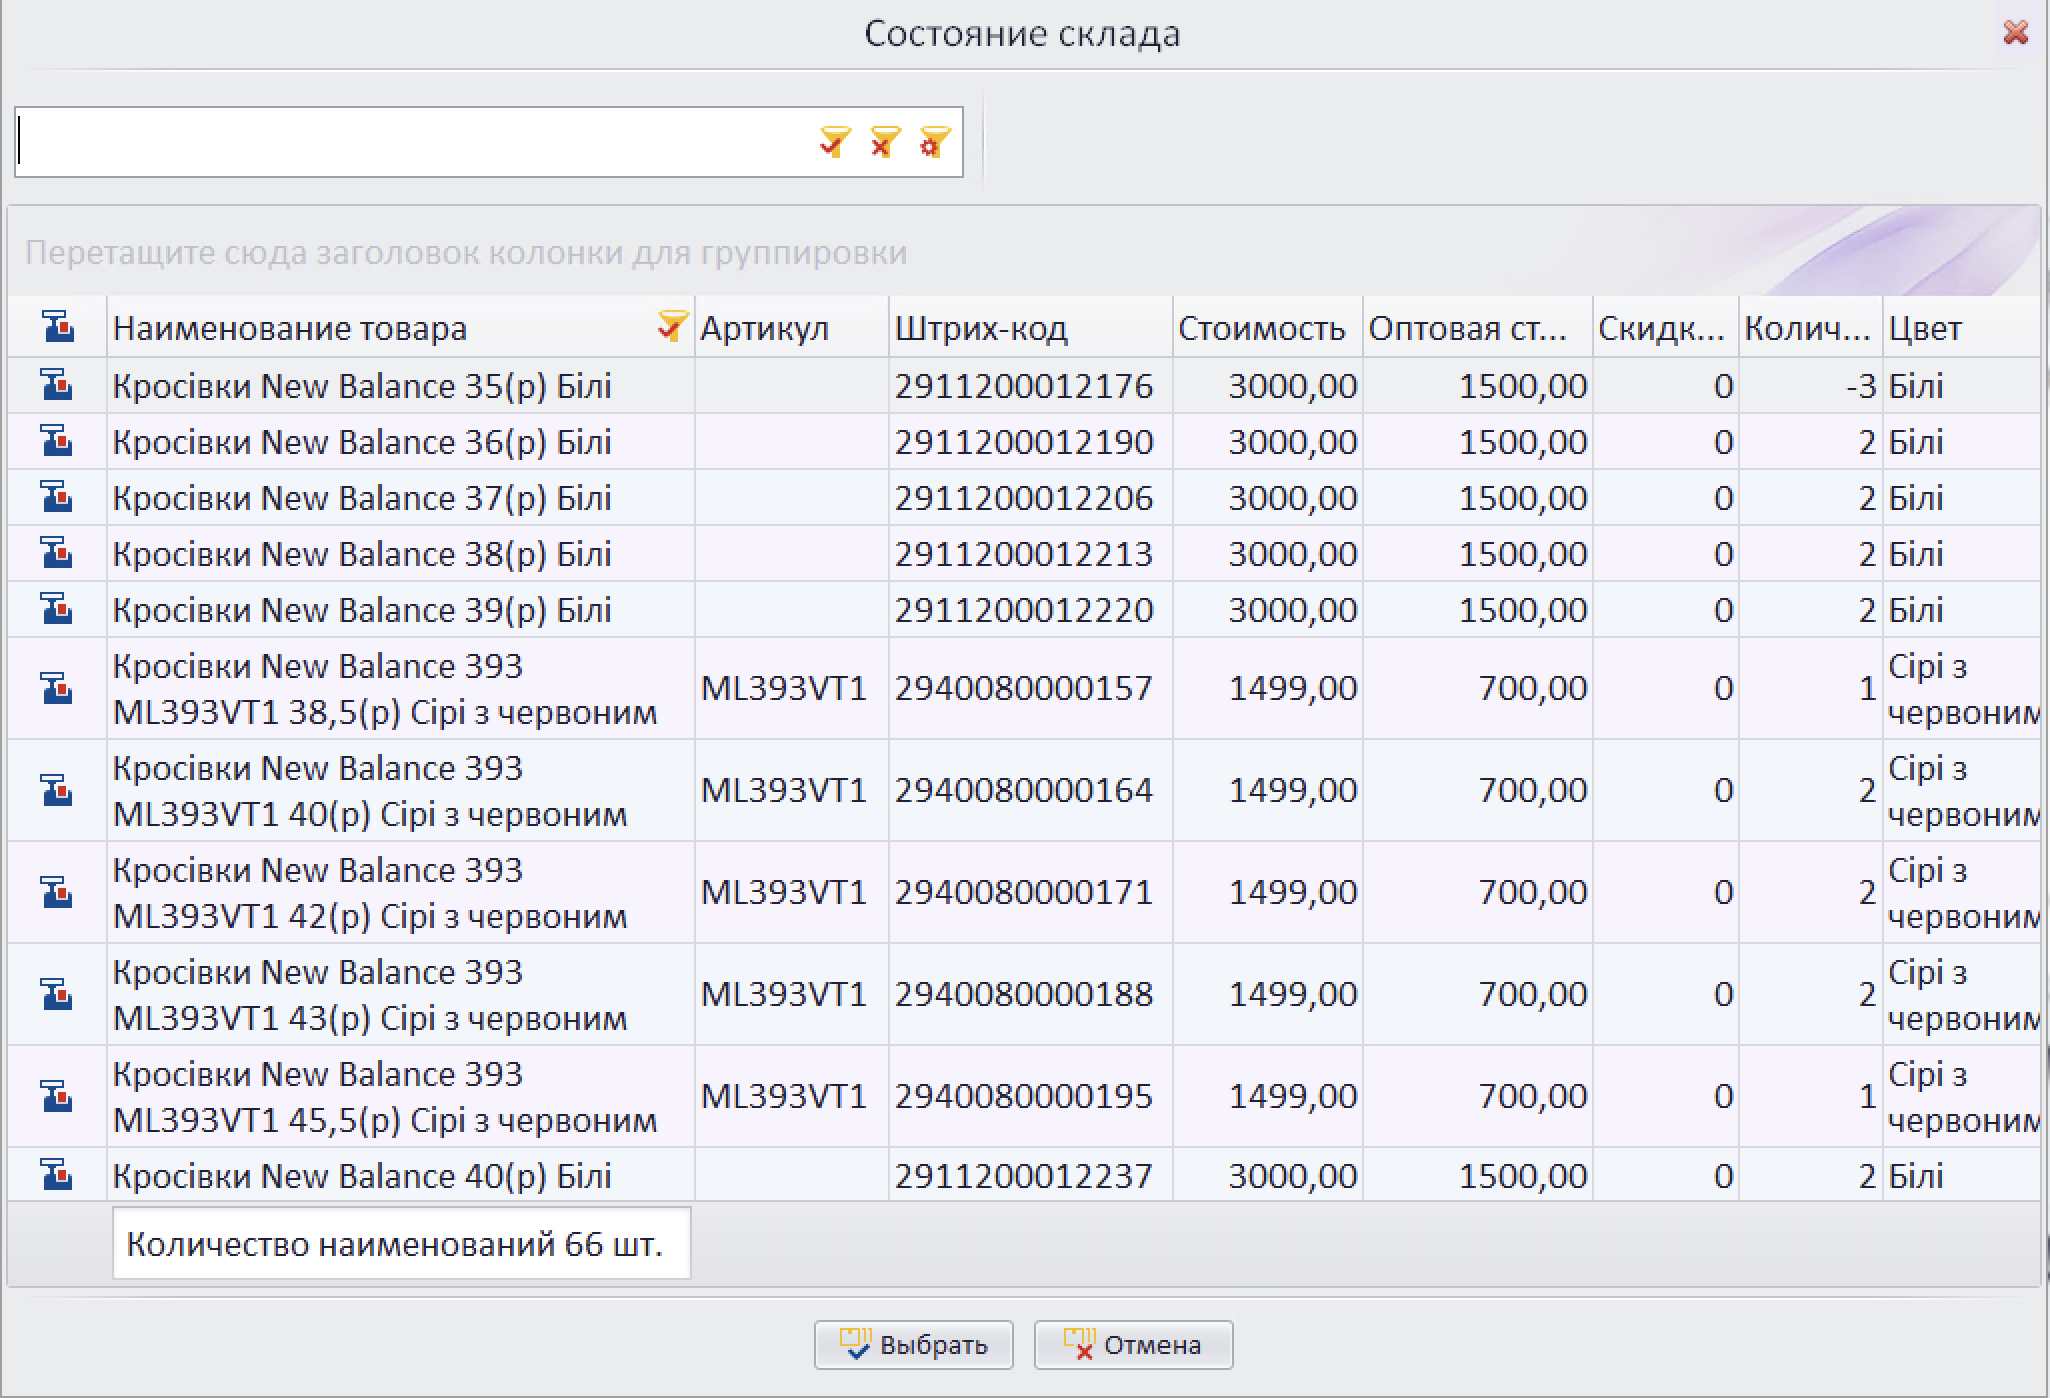Select product name Кросівки New Balance 38(р) Білі
The image size is (2050, 1398).
point(362,554)
